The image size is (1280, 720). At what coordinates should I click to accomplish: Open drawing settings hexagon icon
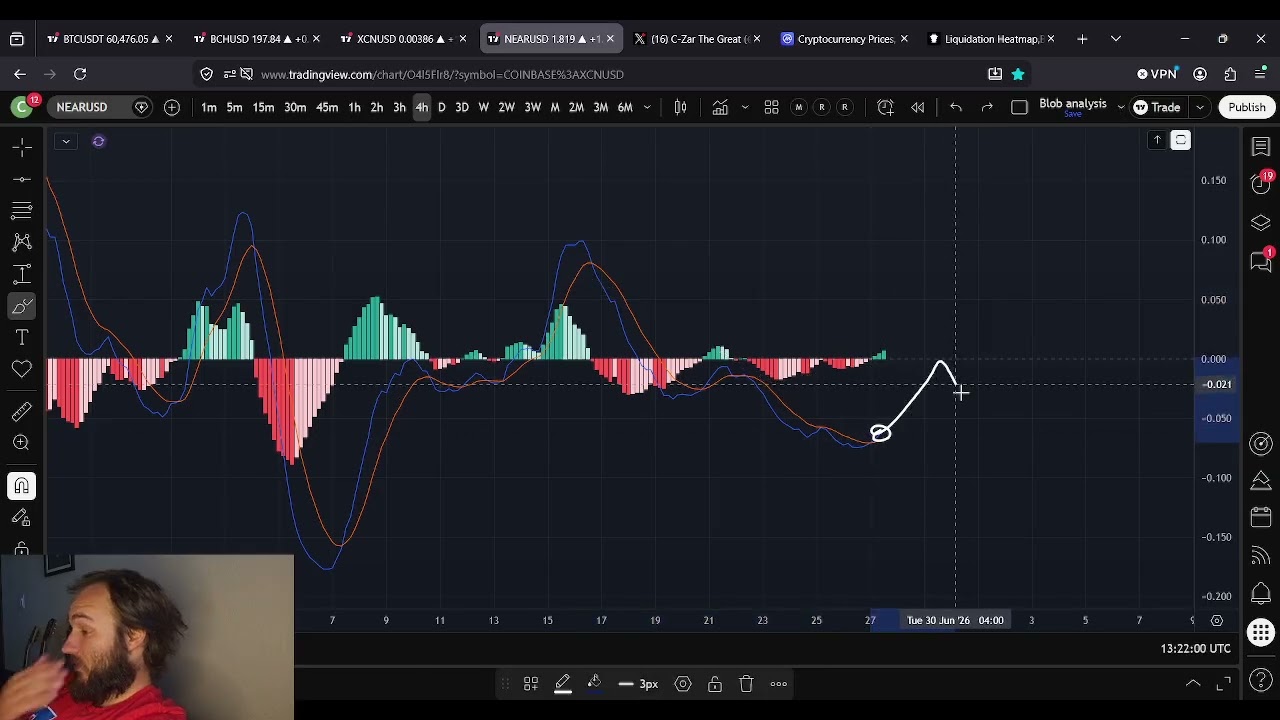tap(683, 684)
